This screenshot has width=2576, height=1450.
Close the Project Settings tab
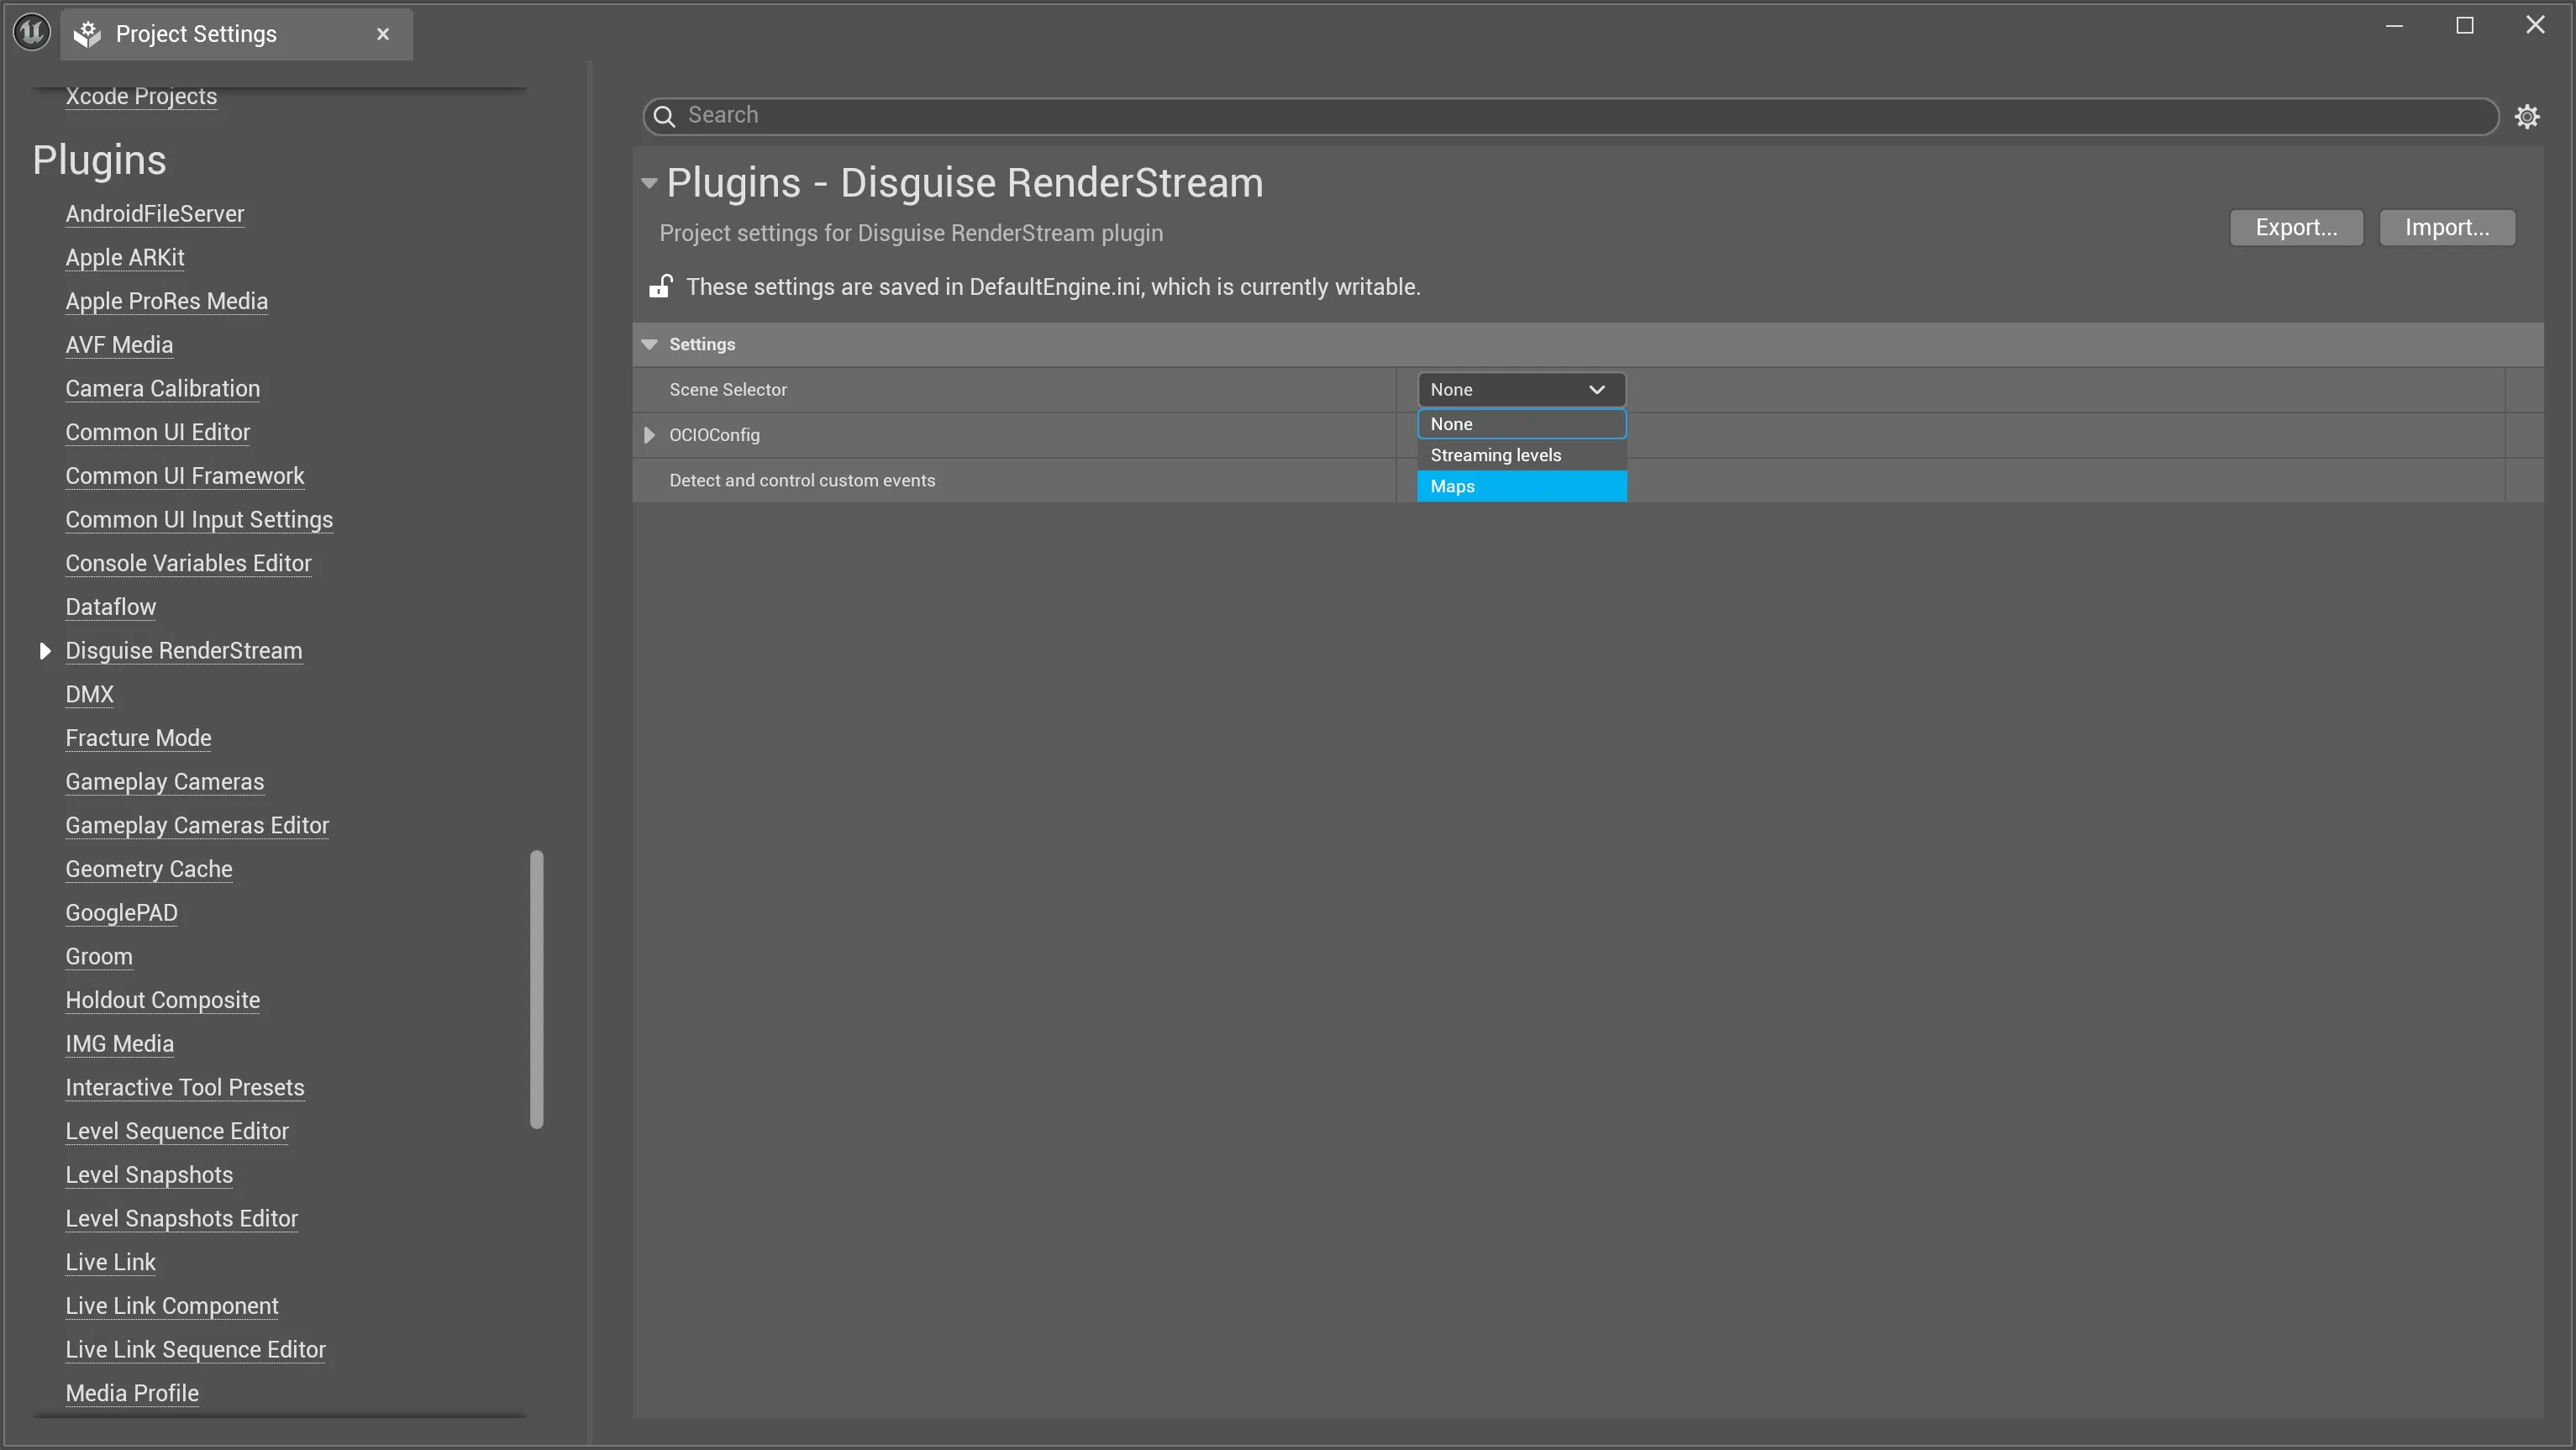coord(383,33)
